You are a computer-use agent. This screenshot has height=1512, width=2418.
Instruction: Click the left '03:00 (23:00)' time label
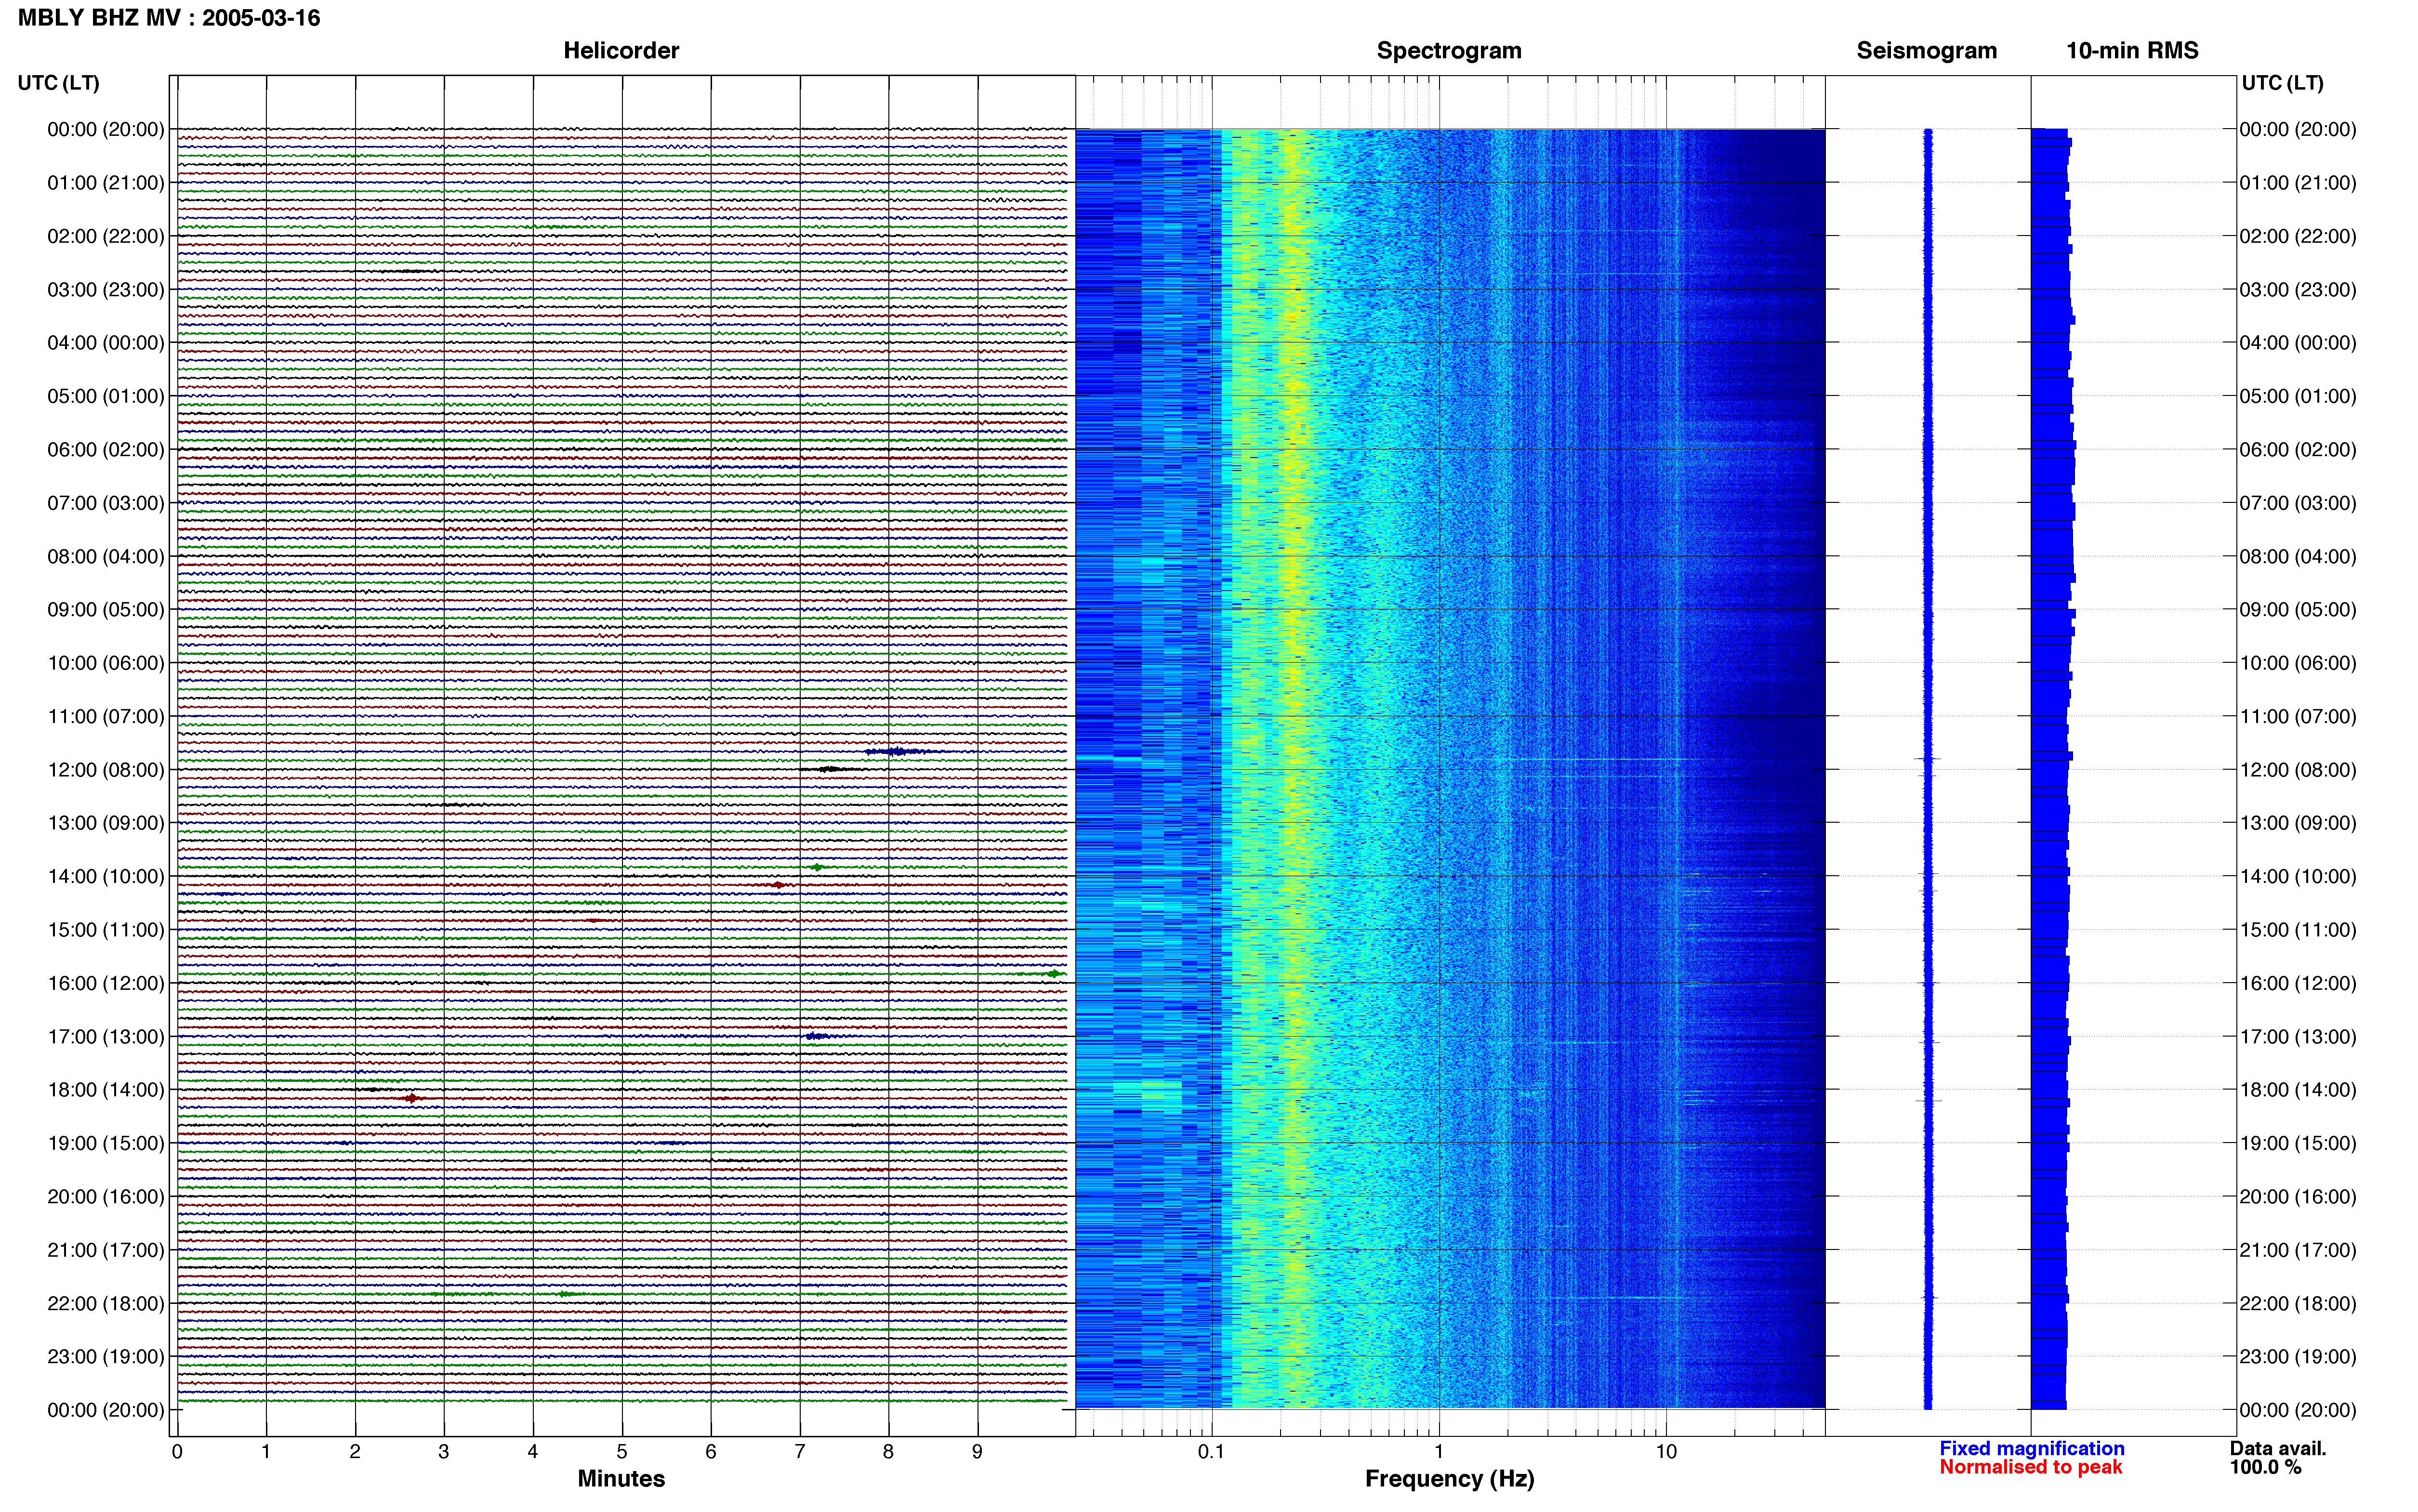(106, 290)
